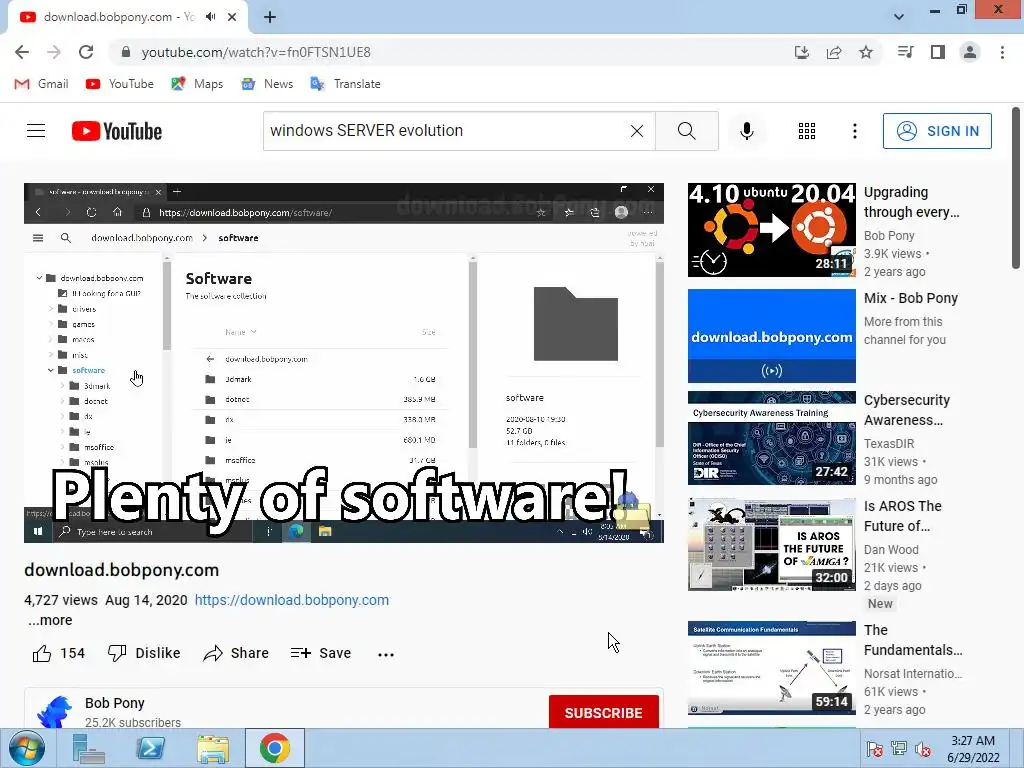Click the network tray icon
Screen dimensions: 1024x768
pyautogui.click(x=899, y=749)
